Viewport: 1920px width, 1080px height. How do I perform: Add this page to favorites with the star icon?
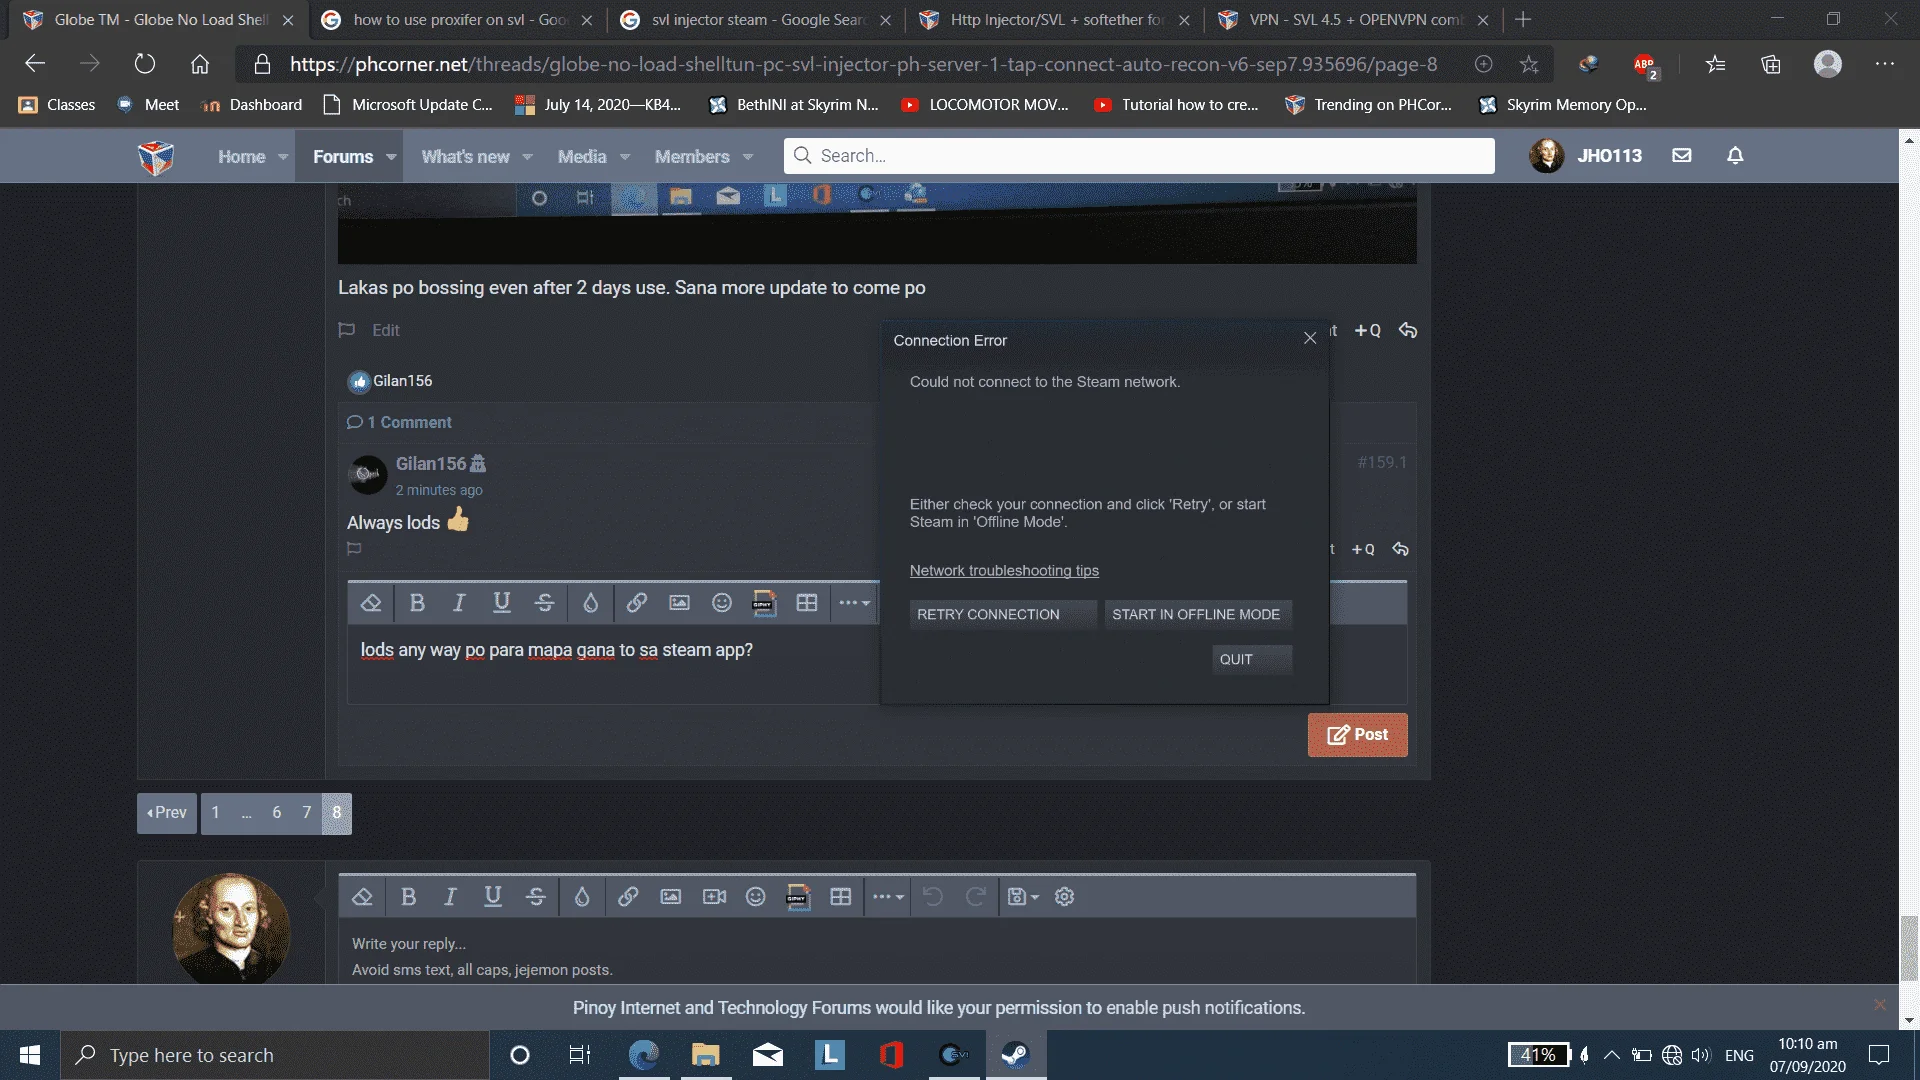(1529, 64)
